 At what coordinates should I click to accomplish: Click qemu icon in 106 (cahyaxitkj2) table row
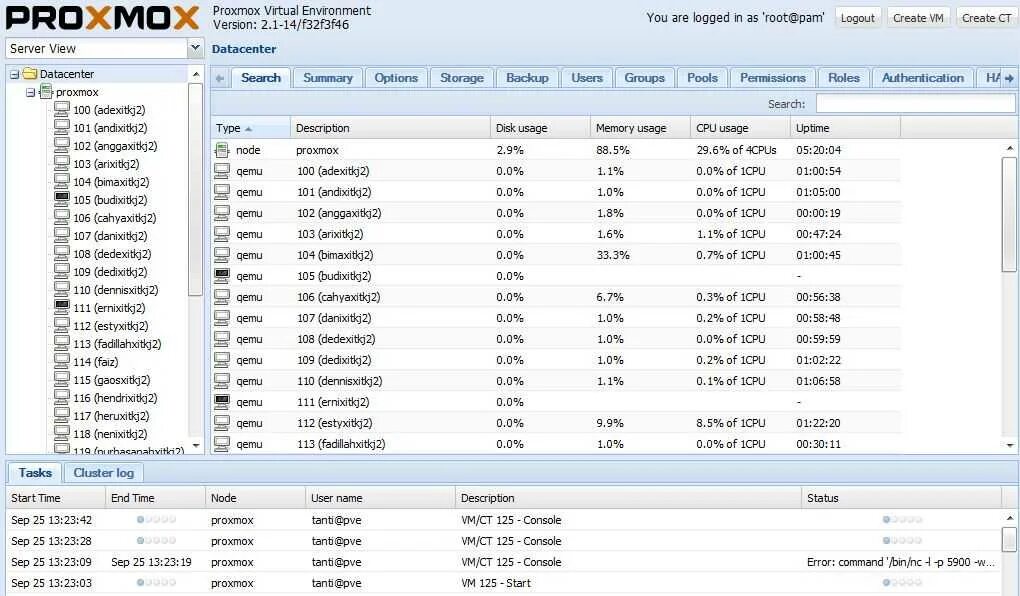point(222,297)
